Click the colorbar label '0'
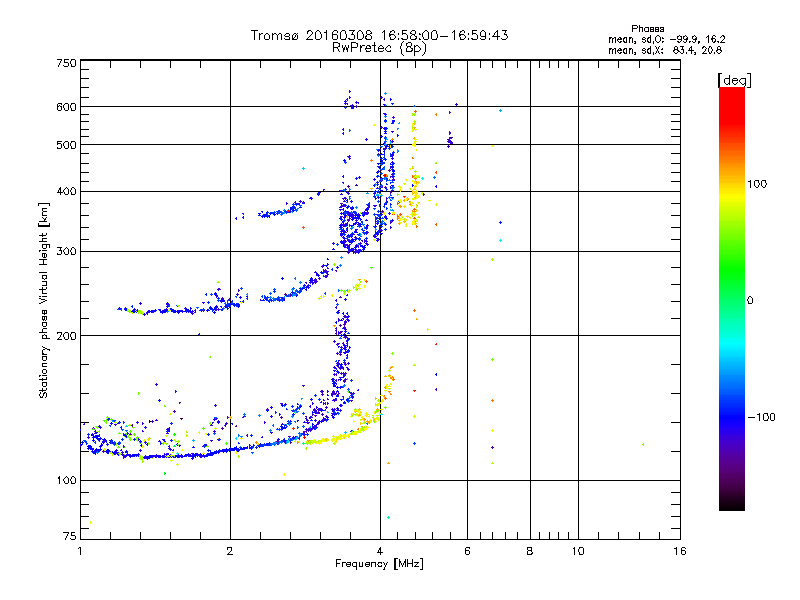Image resolution: width=800 pixels, height=600 pixels. [750, 301]
